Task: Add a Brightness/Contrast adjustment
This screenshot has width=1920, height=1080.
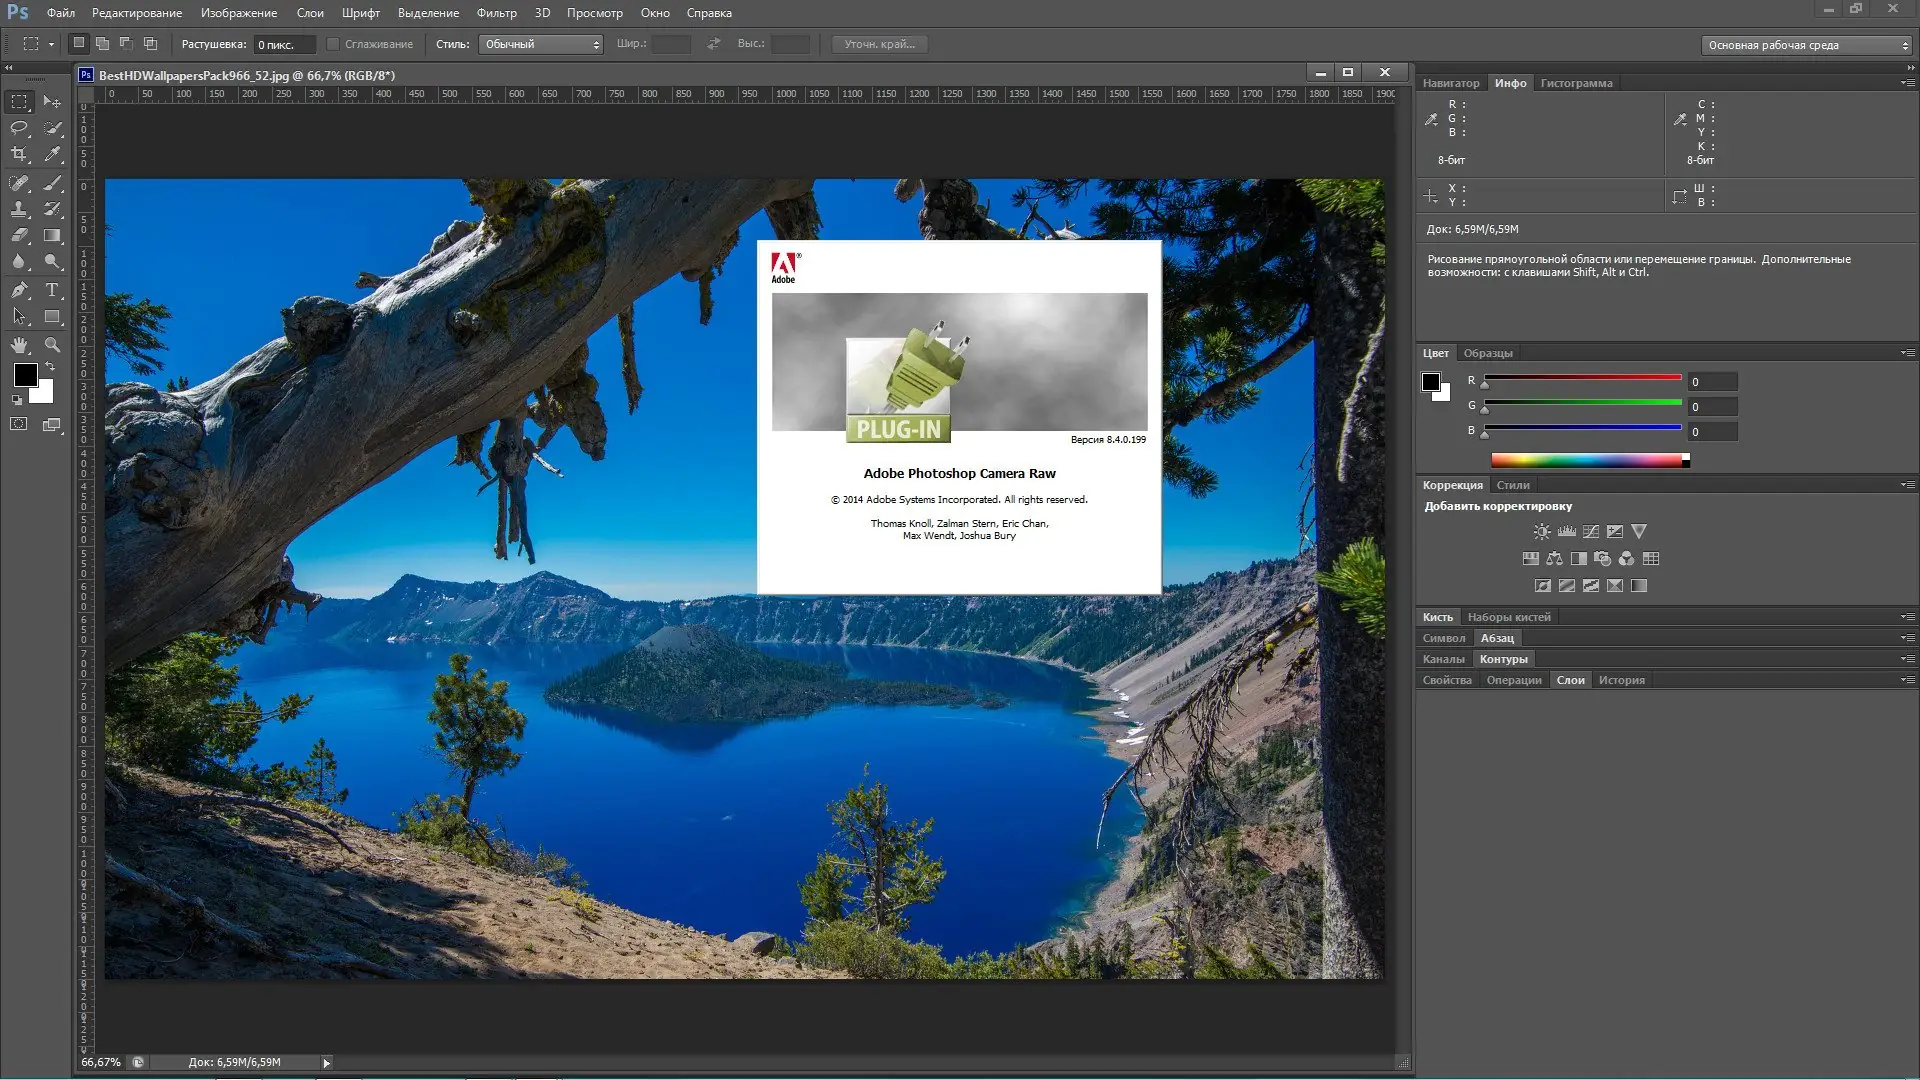Action: [x=1542, y=532]
